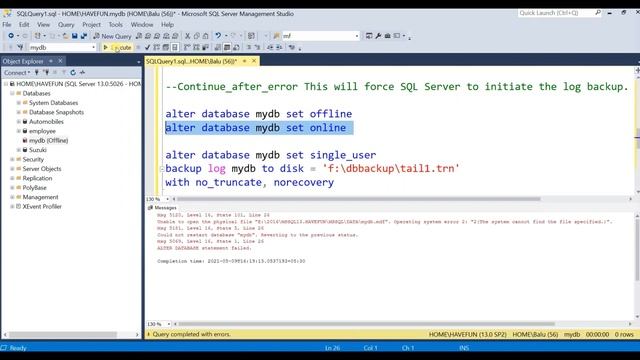This screenshot has height=360, width=640.
Task: Click the Object Explorer horizontal scrollbar
Action: point(63,334)
